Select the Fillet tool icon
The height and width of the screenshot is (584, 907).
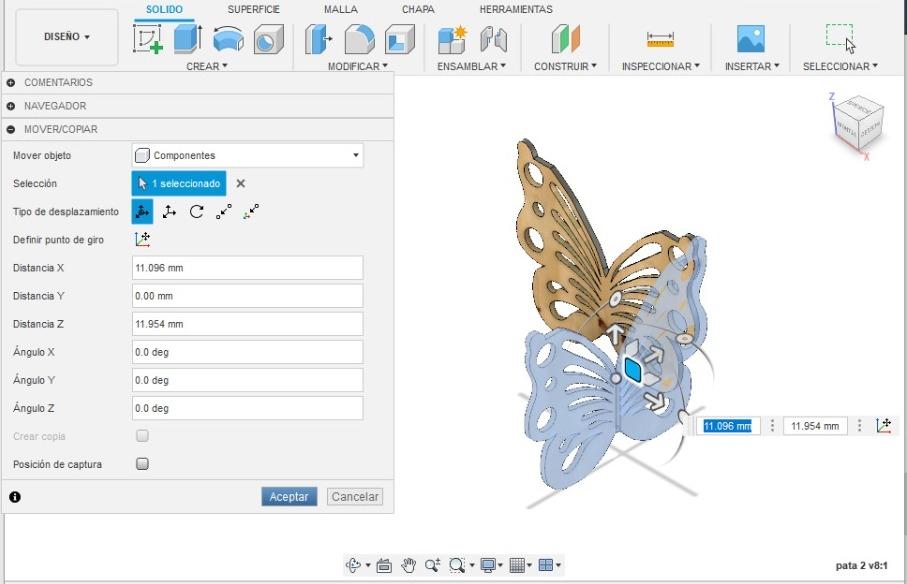pos(359,39)
